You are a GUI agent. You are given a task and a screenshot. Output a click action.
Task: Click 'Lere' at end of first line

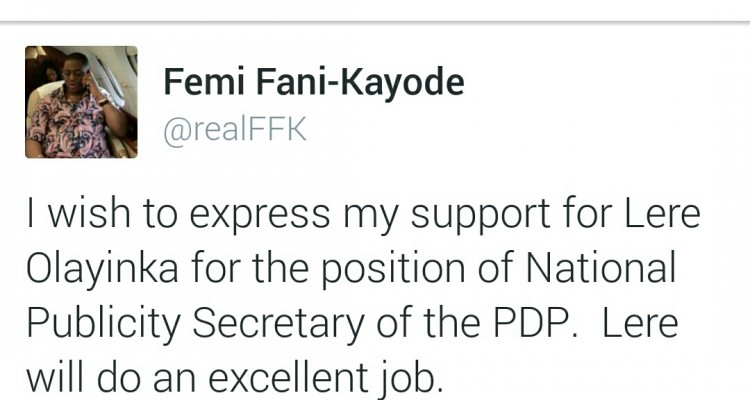tap(663, 213)
